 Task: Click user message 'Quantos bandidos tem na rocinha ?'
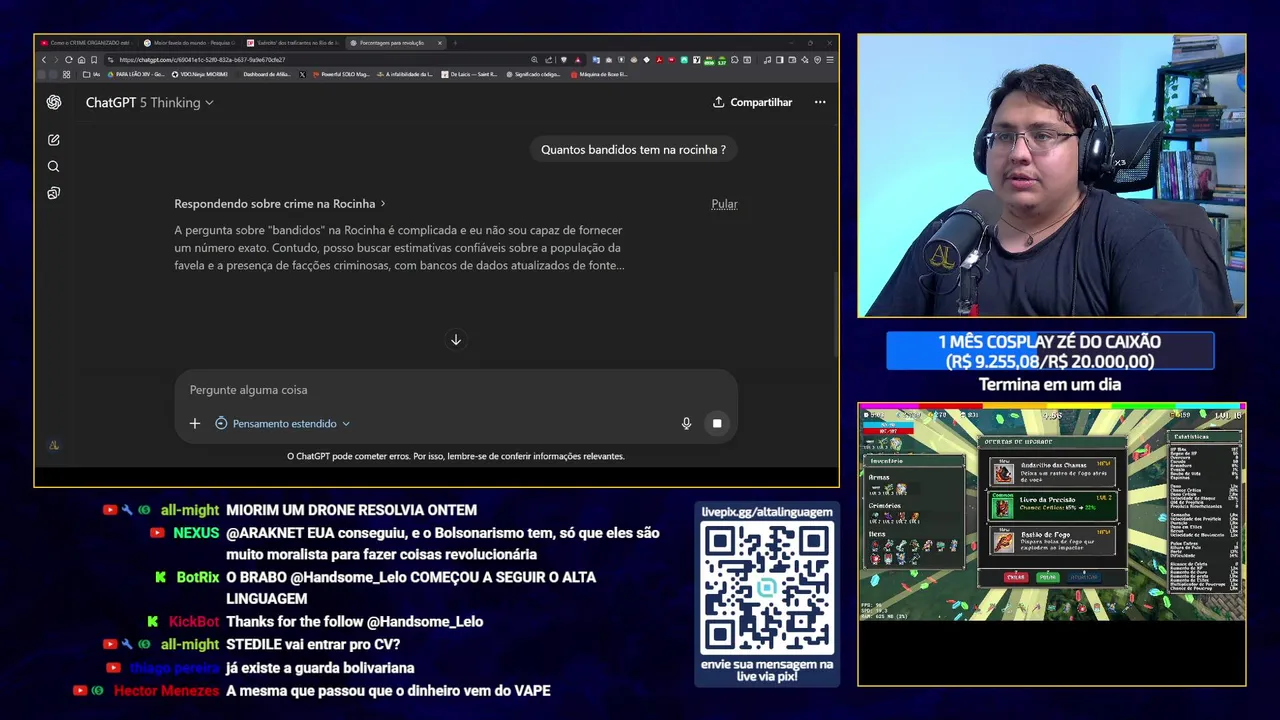tap(633, 149)
